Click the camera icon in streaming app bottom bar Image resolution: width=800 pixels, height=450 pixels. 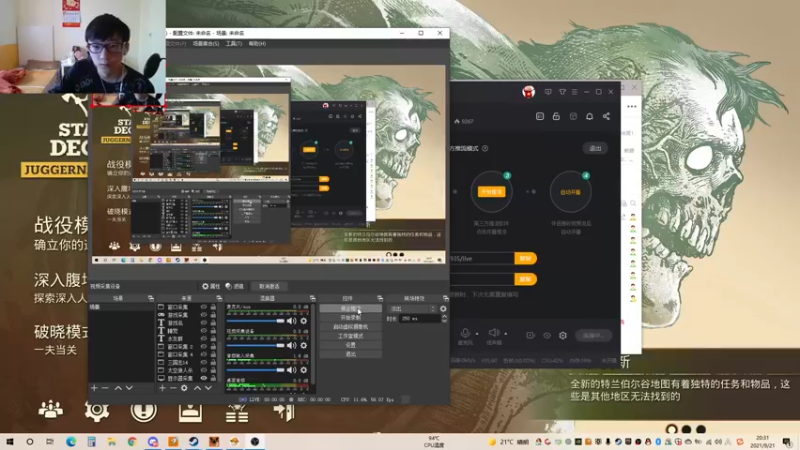(x=531, y=335)
